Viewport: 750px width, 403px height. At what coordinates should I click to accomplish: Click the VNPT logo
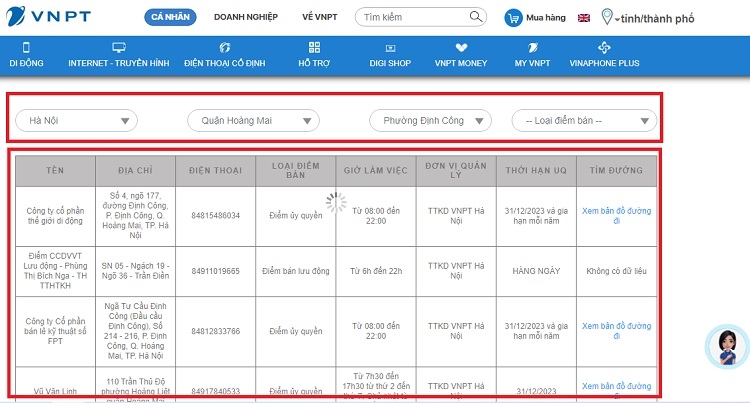(48, 16)
